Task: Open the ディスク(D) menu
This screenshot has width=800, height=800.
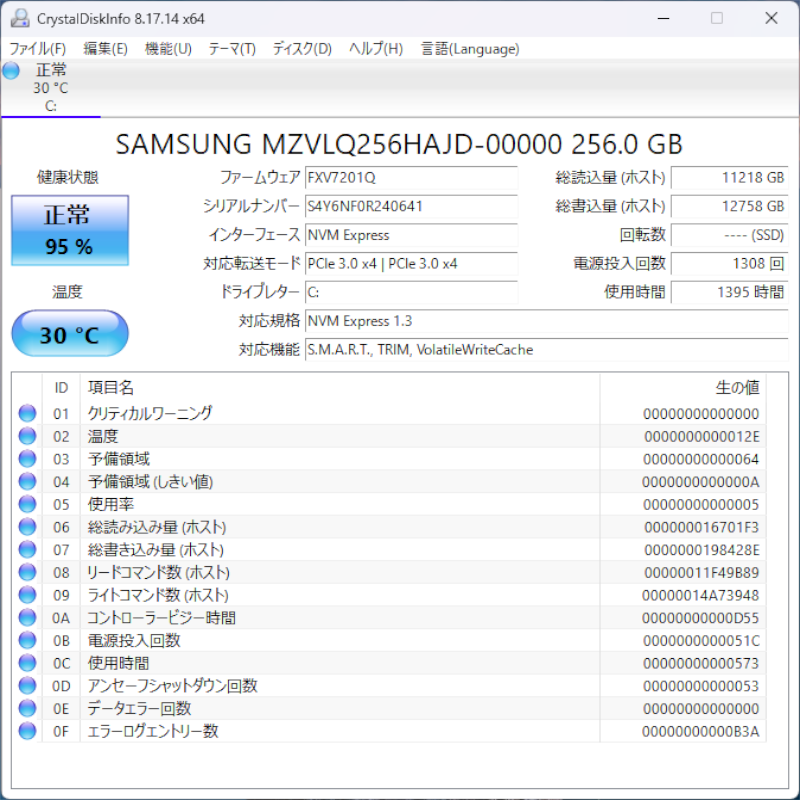Action: (302, 49)
